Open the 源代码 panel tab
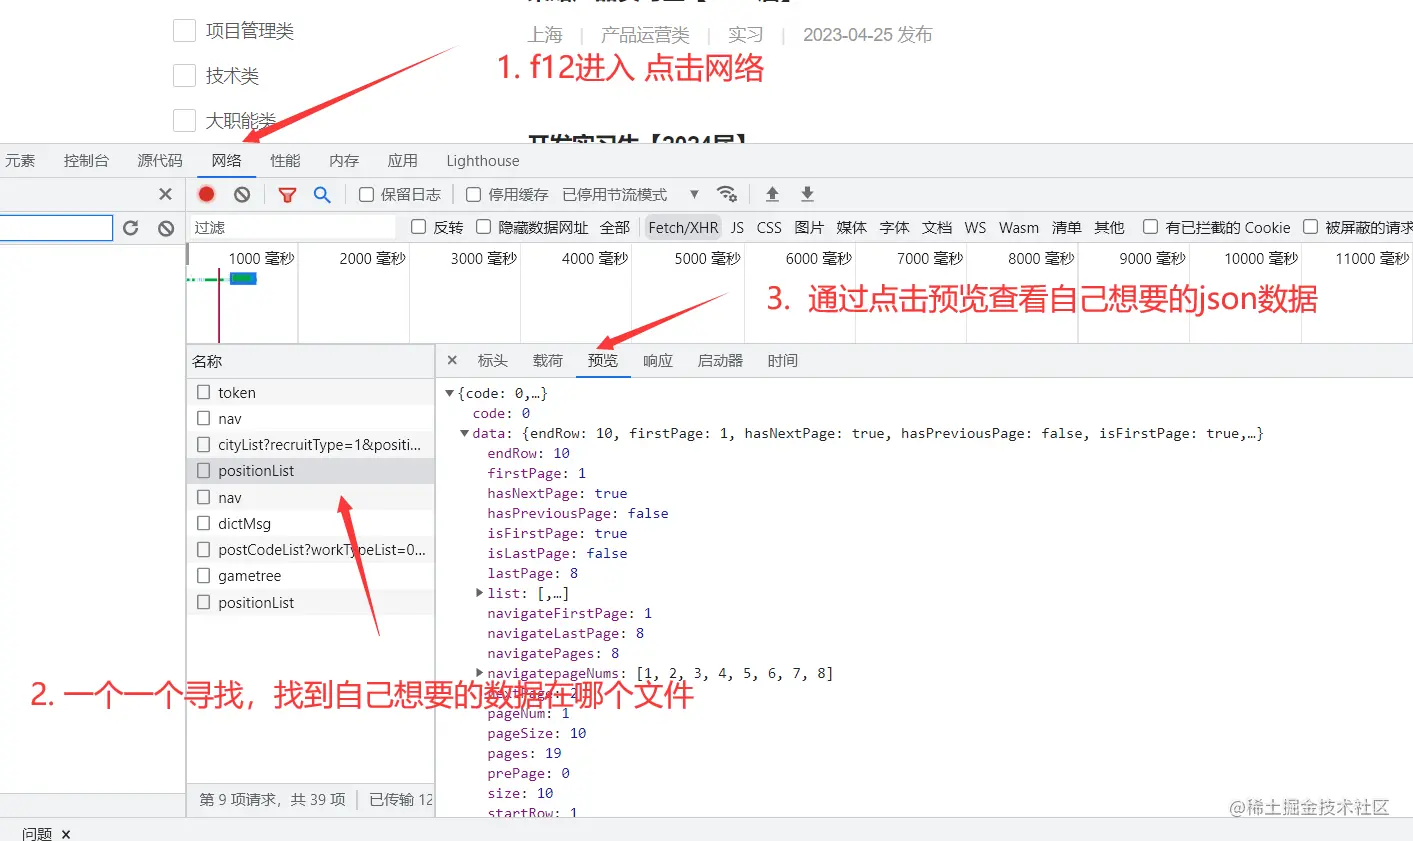This screenshot has height=841, width=1413. 160,160
